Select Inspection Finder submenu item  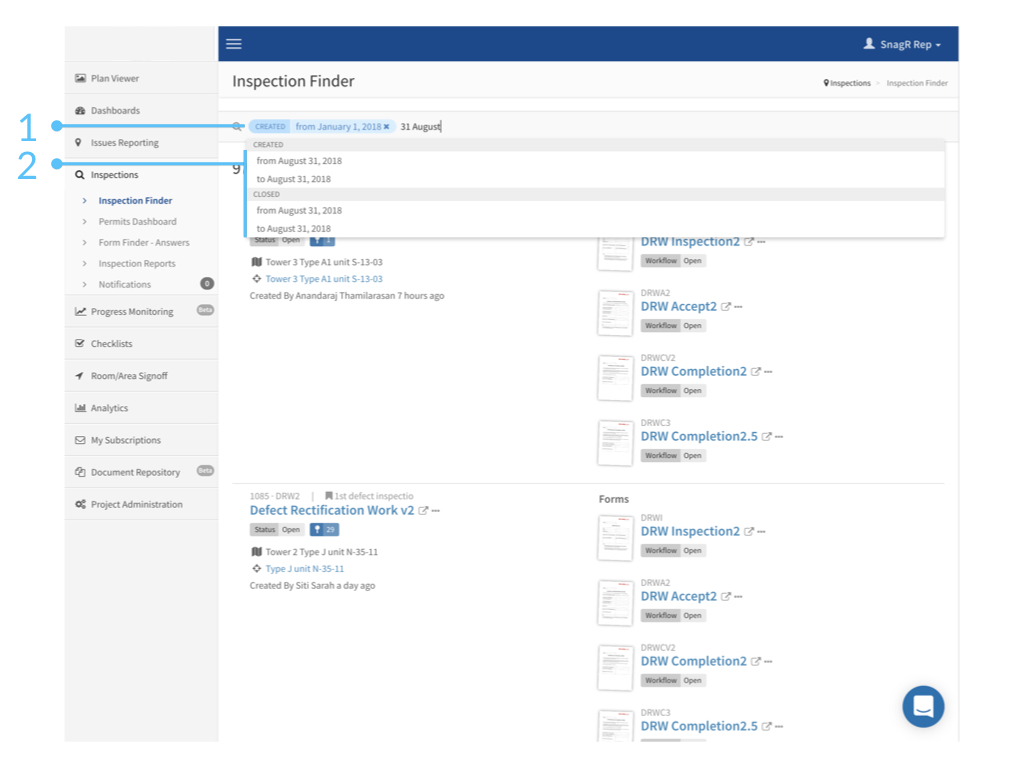[x=135, y=200]
